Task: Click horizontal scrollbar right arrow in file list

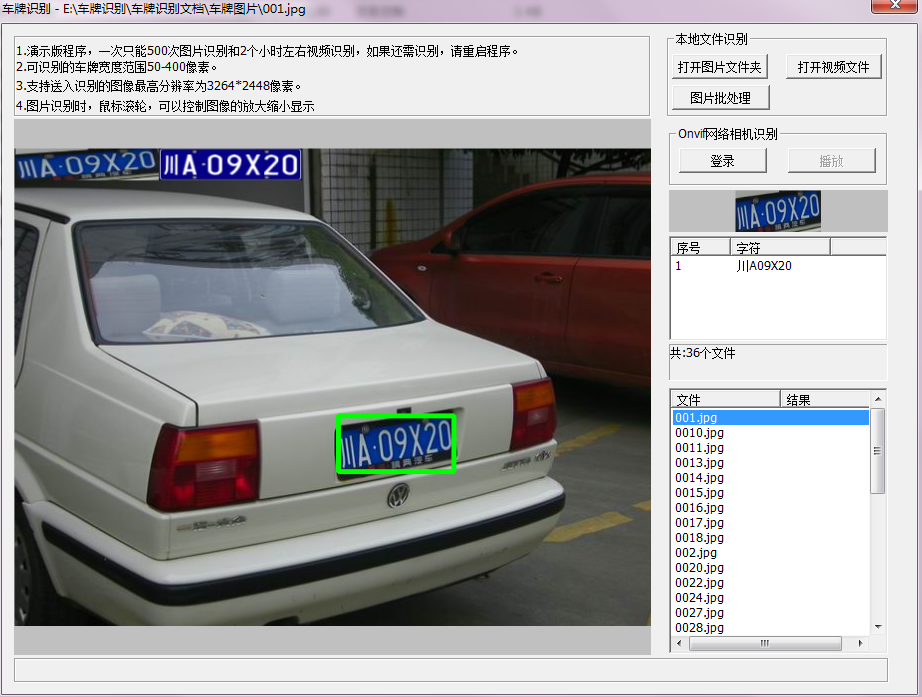Action: pyautogui.click(x=862, y=644)
